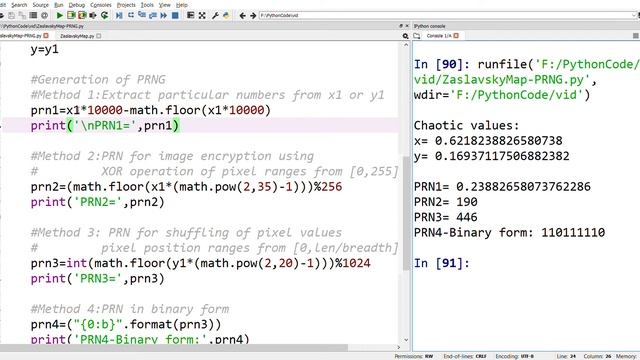The height and width of the screenshot is (360, 640).
Task: Open the View menu
Action: [x=164, y=5]
